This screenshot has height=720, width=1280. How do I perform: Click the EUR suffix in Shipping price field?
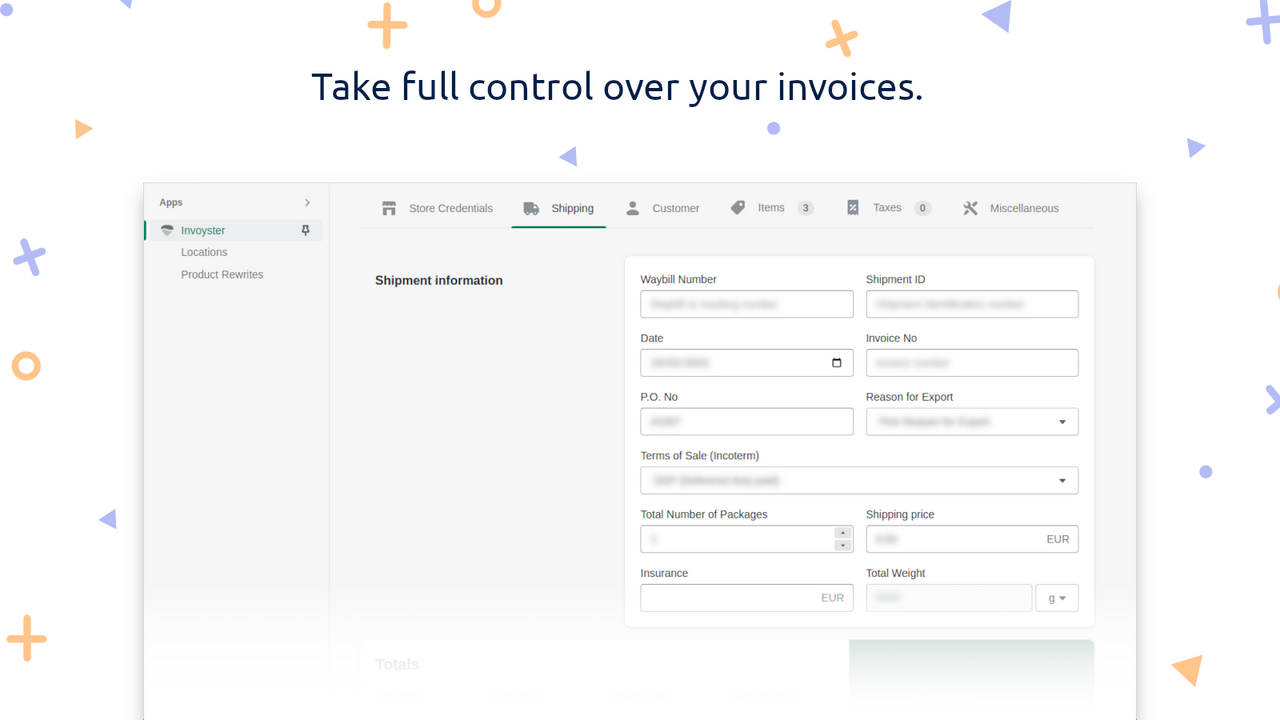[x=1058, y=539]
